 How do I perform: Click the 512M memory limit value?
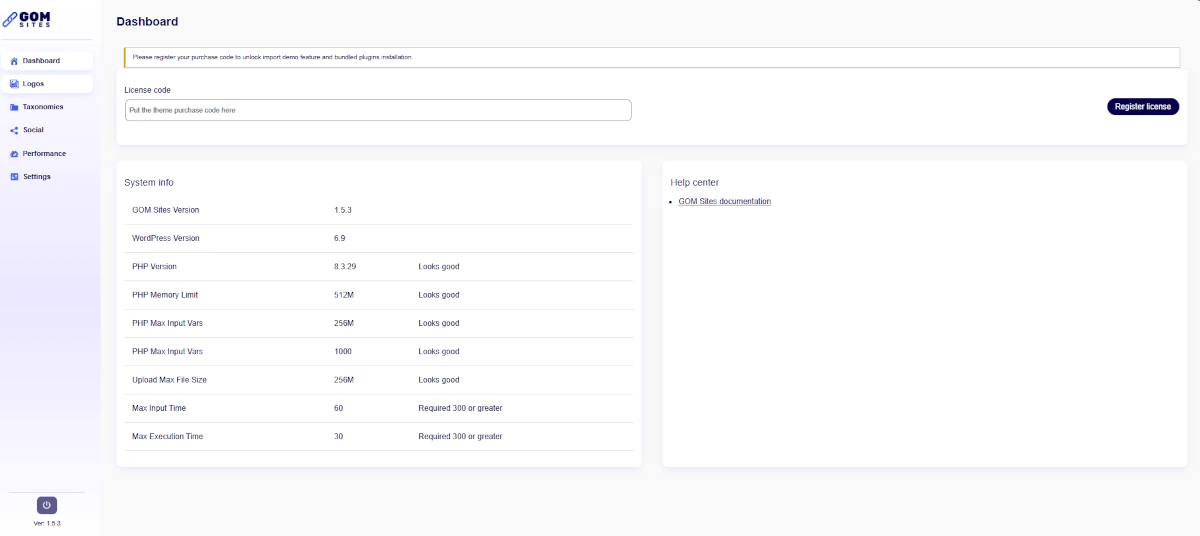[x=344, y=295]
